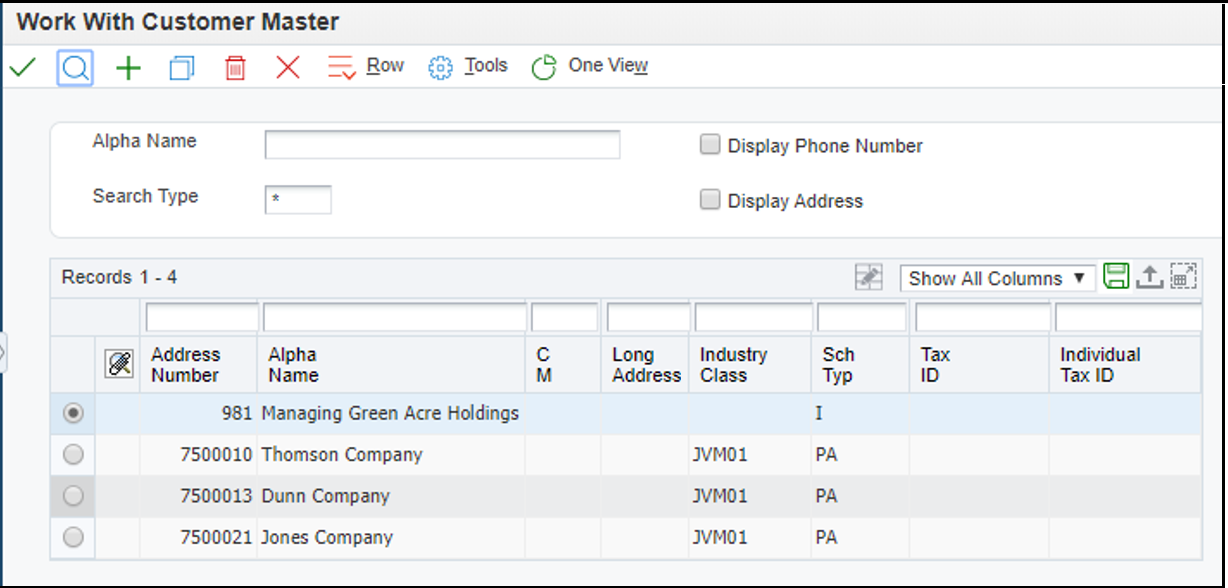Click inside the Alpha Name input field
Viewport: 1228px width, 588px height.
(443, 144)
